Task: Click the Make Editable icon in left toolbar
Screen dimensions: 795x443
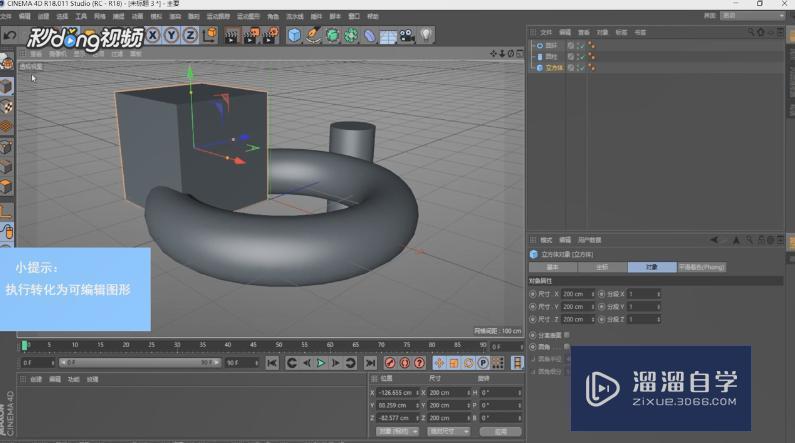Action: (x=7, y=63)
